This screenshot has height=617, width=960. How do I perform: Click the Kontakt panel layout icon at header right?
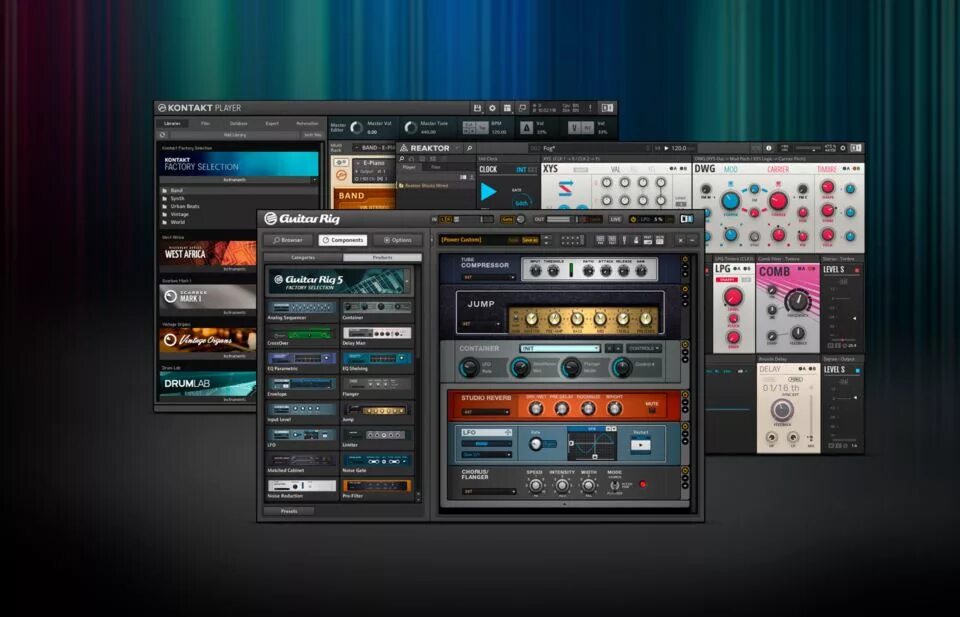(x=606, y=108)
